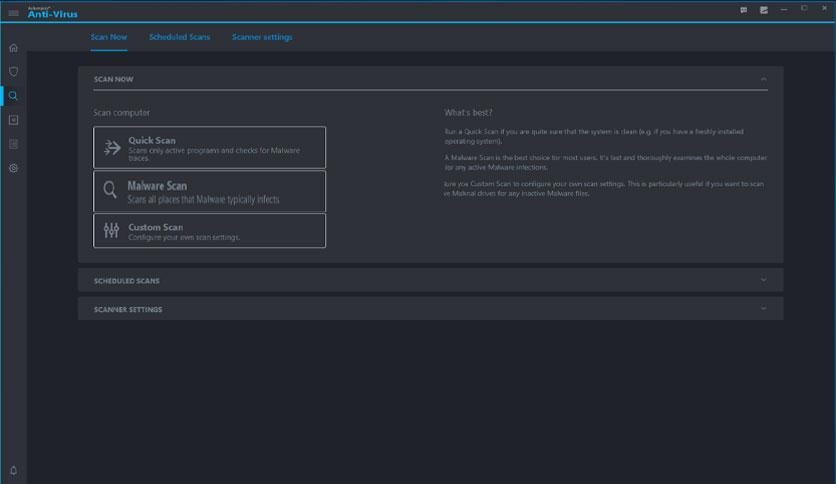
Task: Expand the Scheduled Scans section
Action: pos(431,280)
